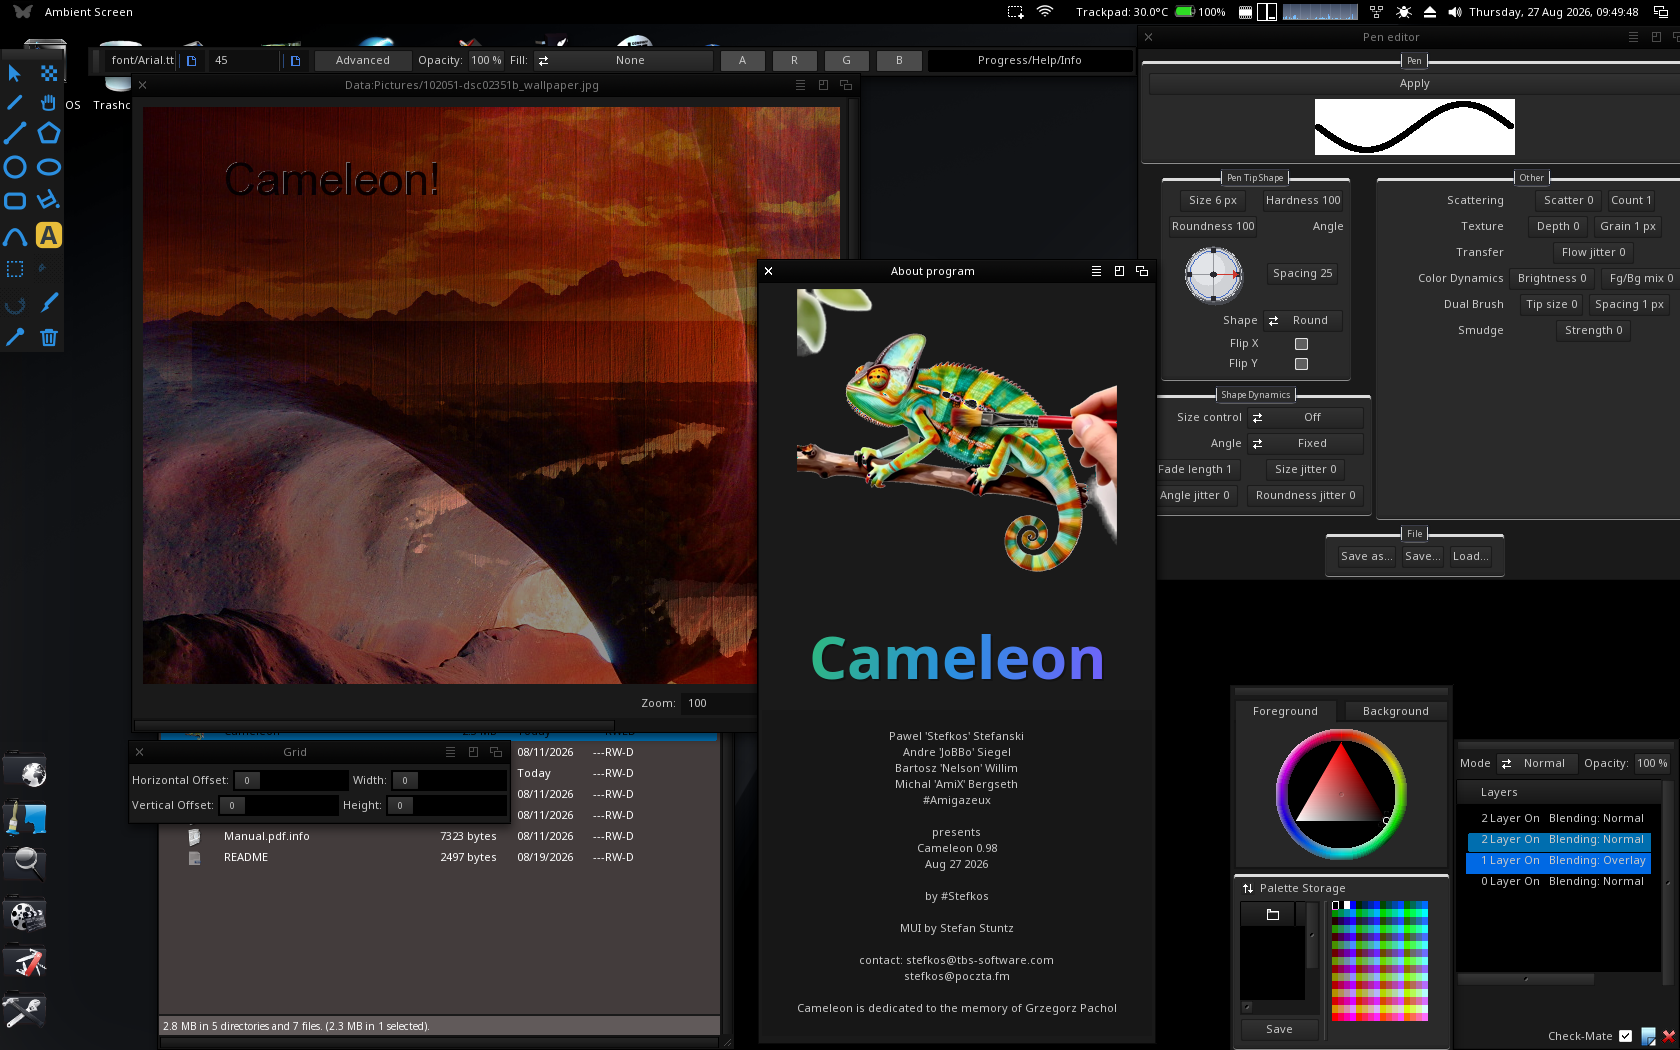This screenshot has height=1050, width=1680.
Task: Click the pen angle dial
Action: pos(1213,274)
